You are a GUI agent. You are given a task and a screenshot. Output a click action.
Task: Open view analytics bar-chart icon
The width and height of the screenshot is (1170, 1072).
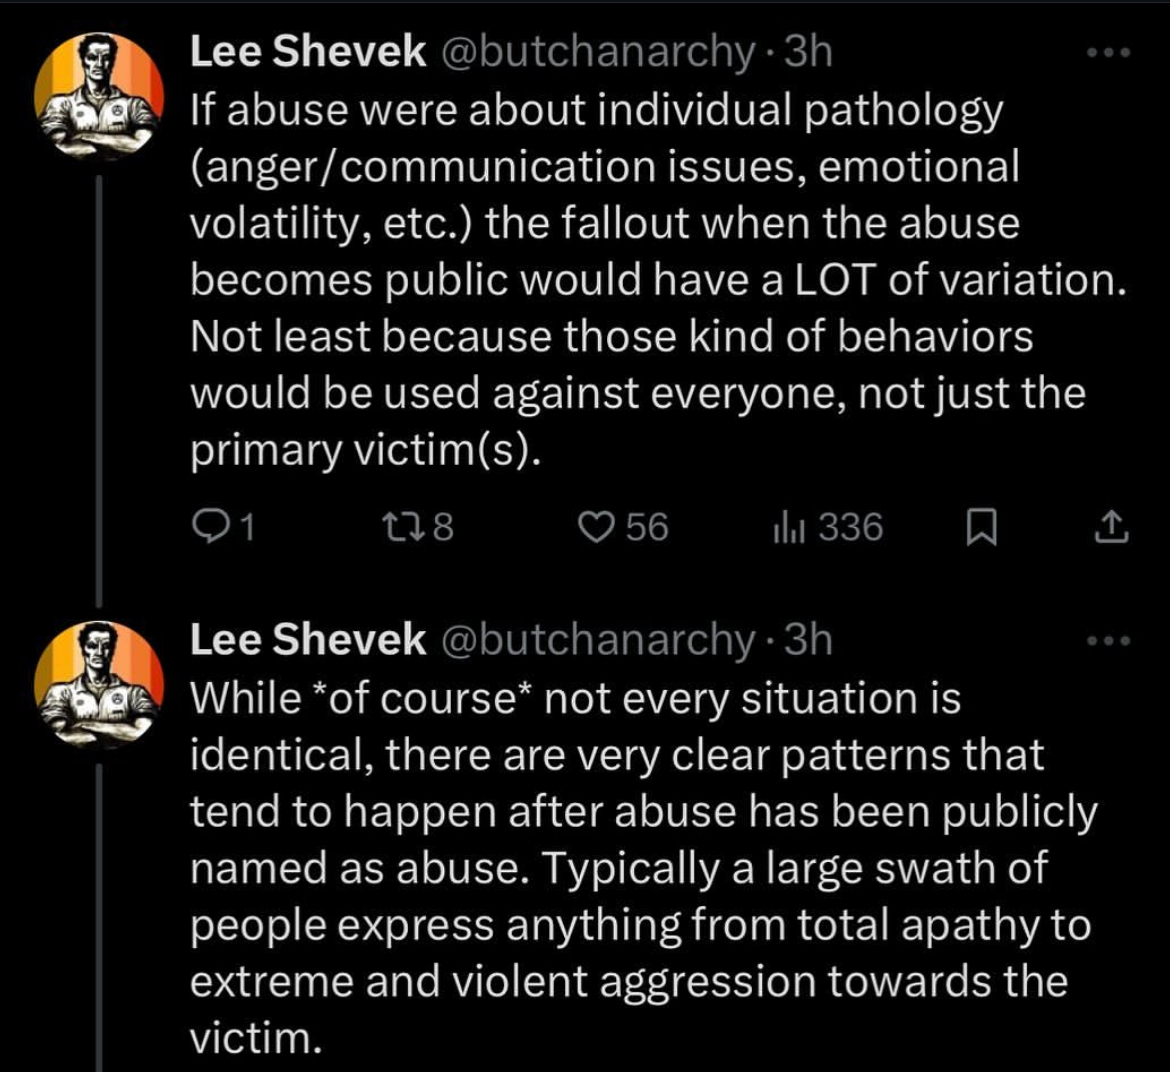tap(781, 527)
